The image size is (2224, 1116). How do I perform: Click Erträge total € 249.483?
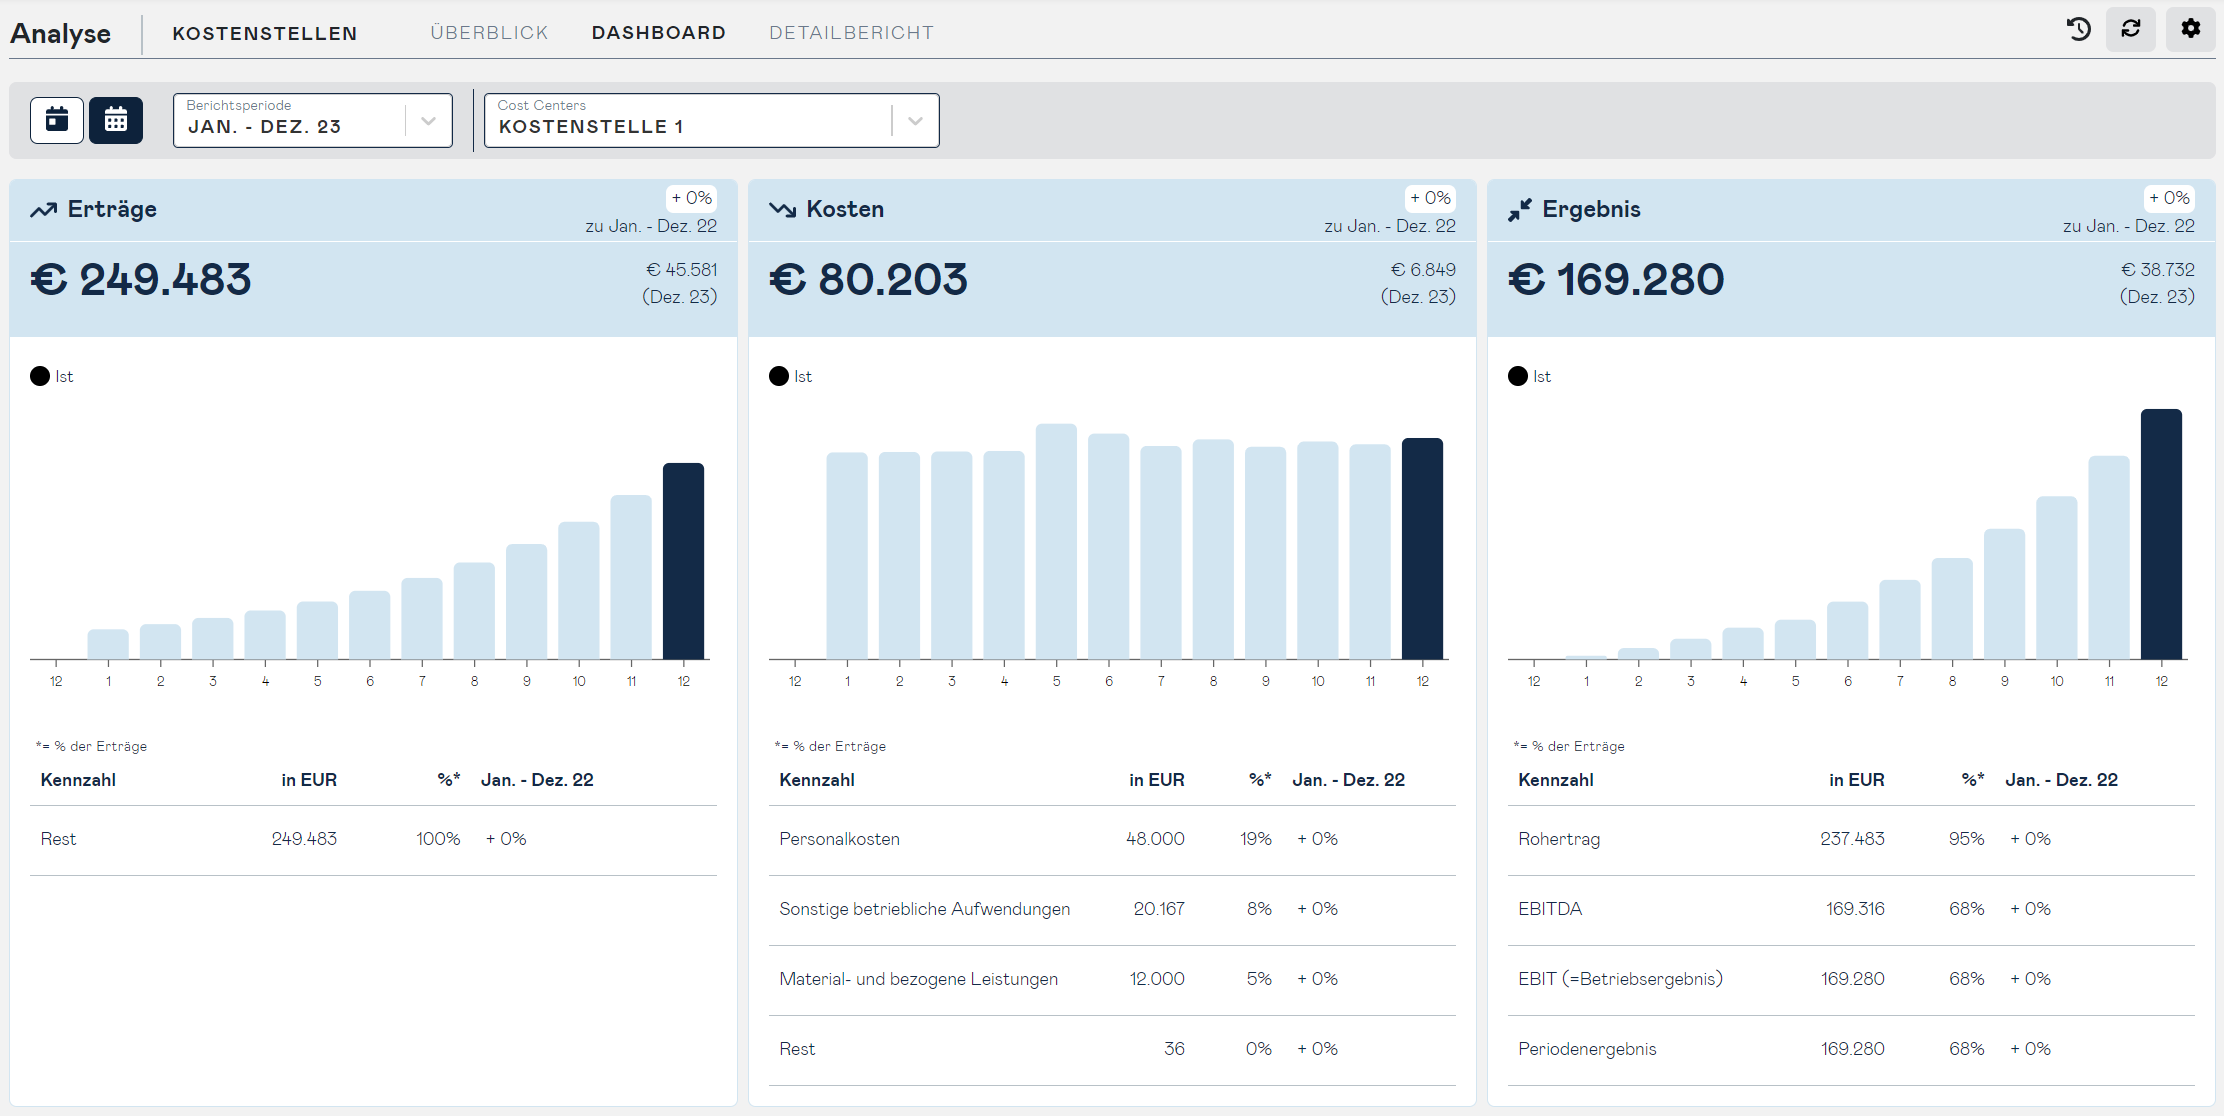tap(141, 279)
